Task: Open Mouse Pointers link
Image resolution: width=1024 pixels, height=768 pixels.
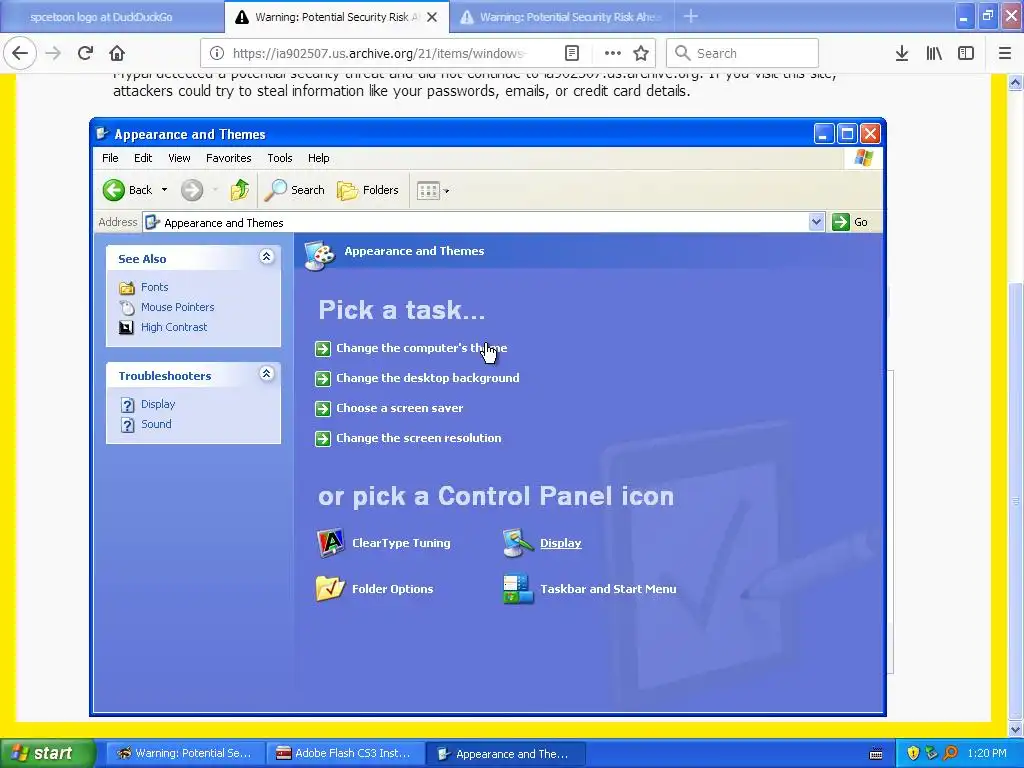Action: [178, 307]
